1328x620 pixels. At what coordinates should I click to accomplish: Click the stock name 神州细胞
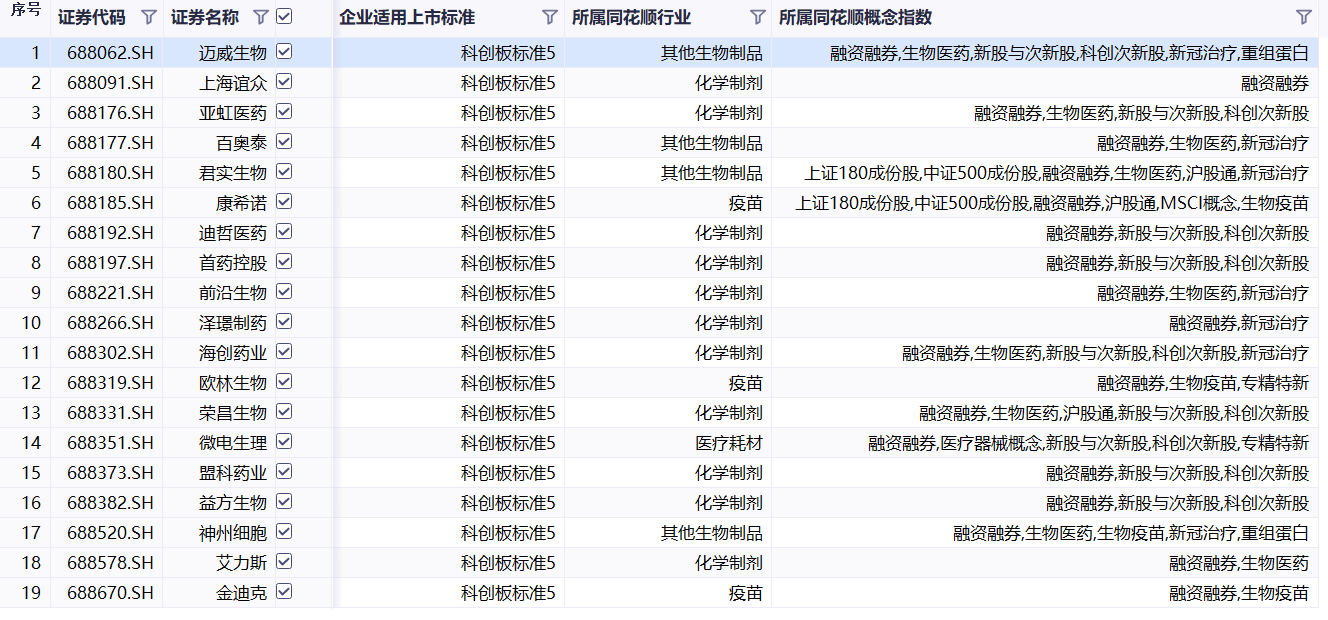(233, 533)
